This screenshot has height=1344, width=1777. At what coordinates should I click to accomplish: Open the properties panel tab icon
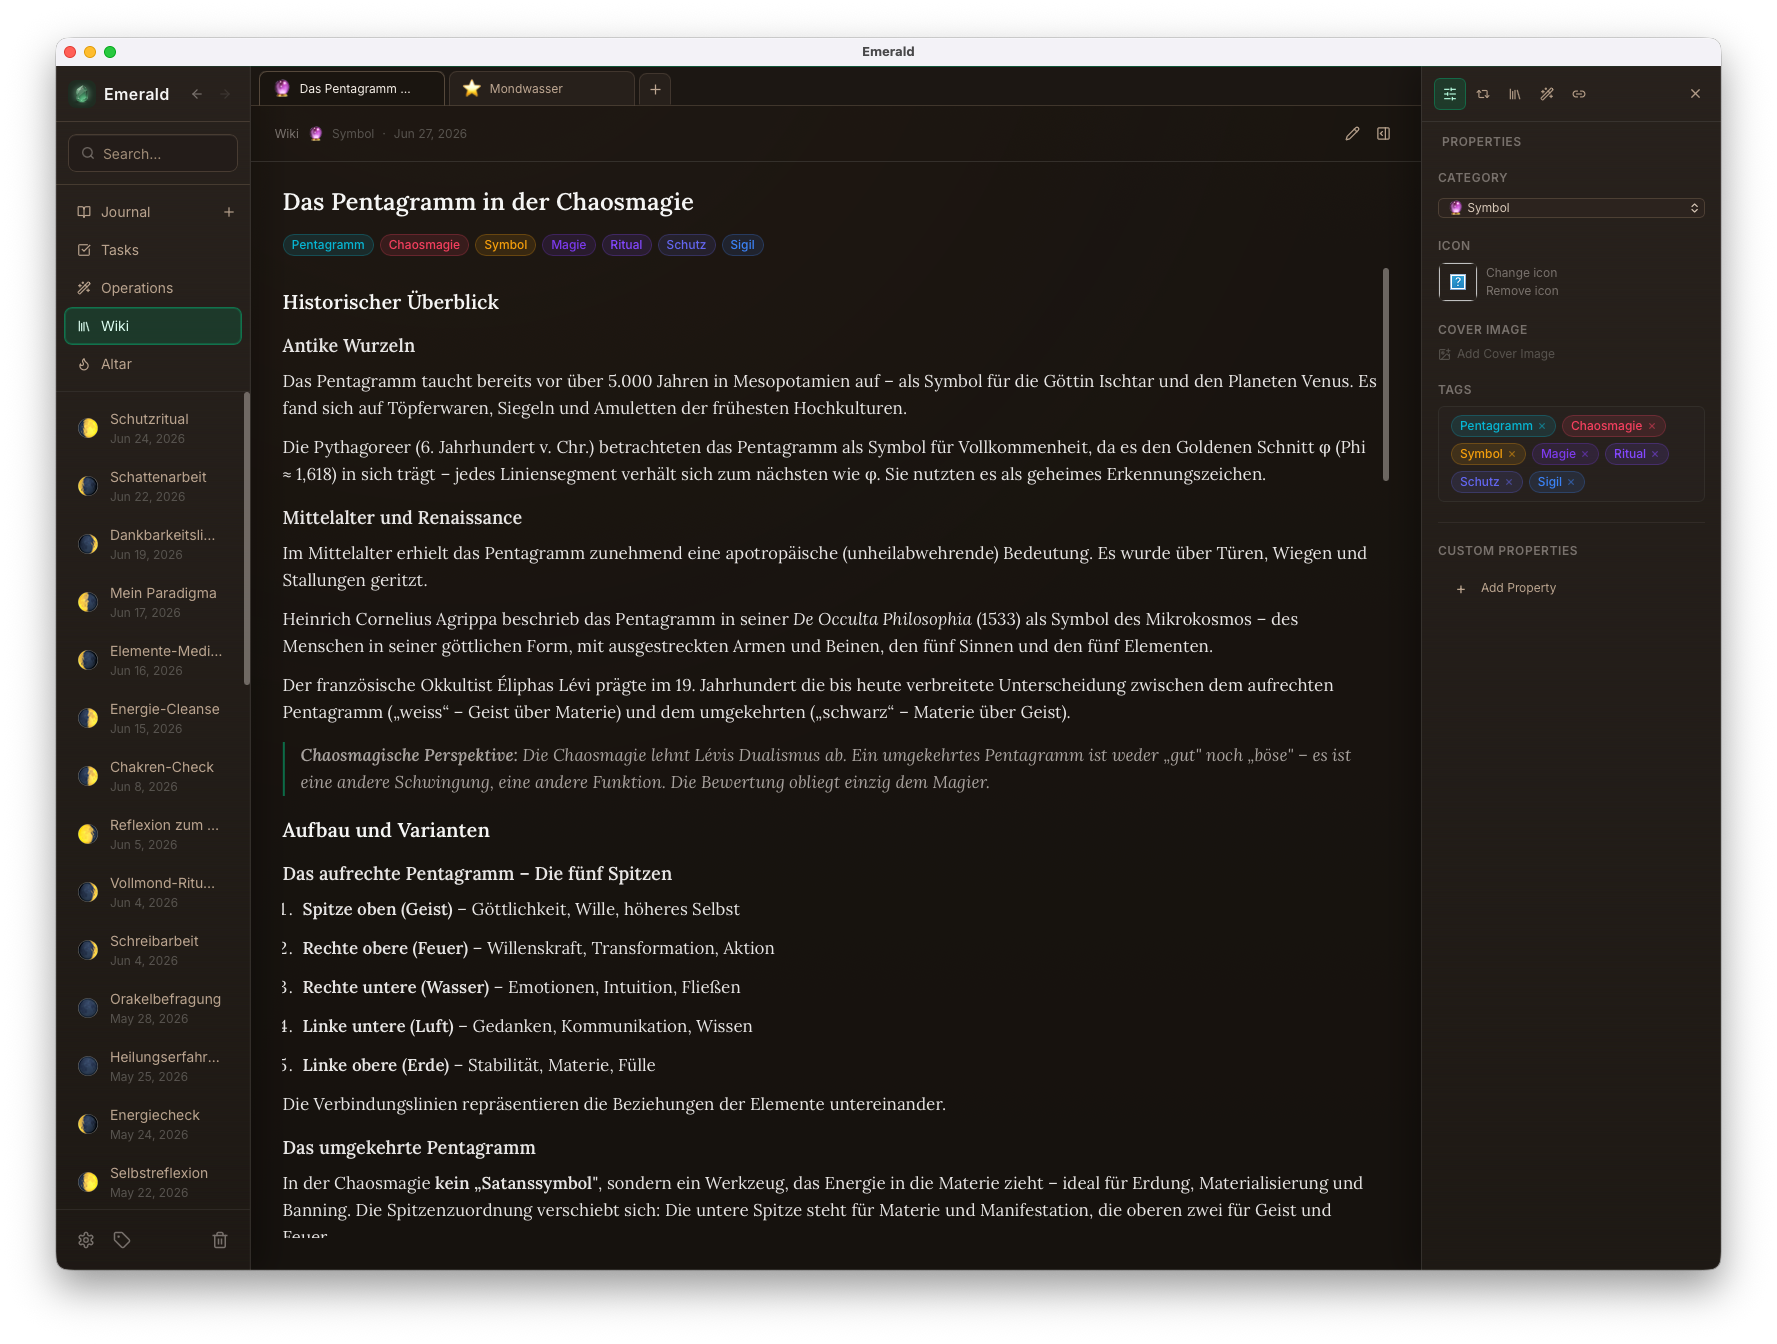1449,94
